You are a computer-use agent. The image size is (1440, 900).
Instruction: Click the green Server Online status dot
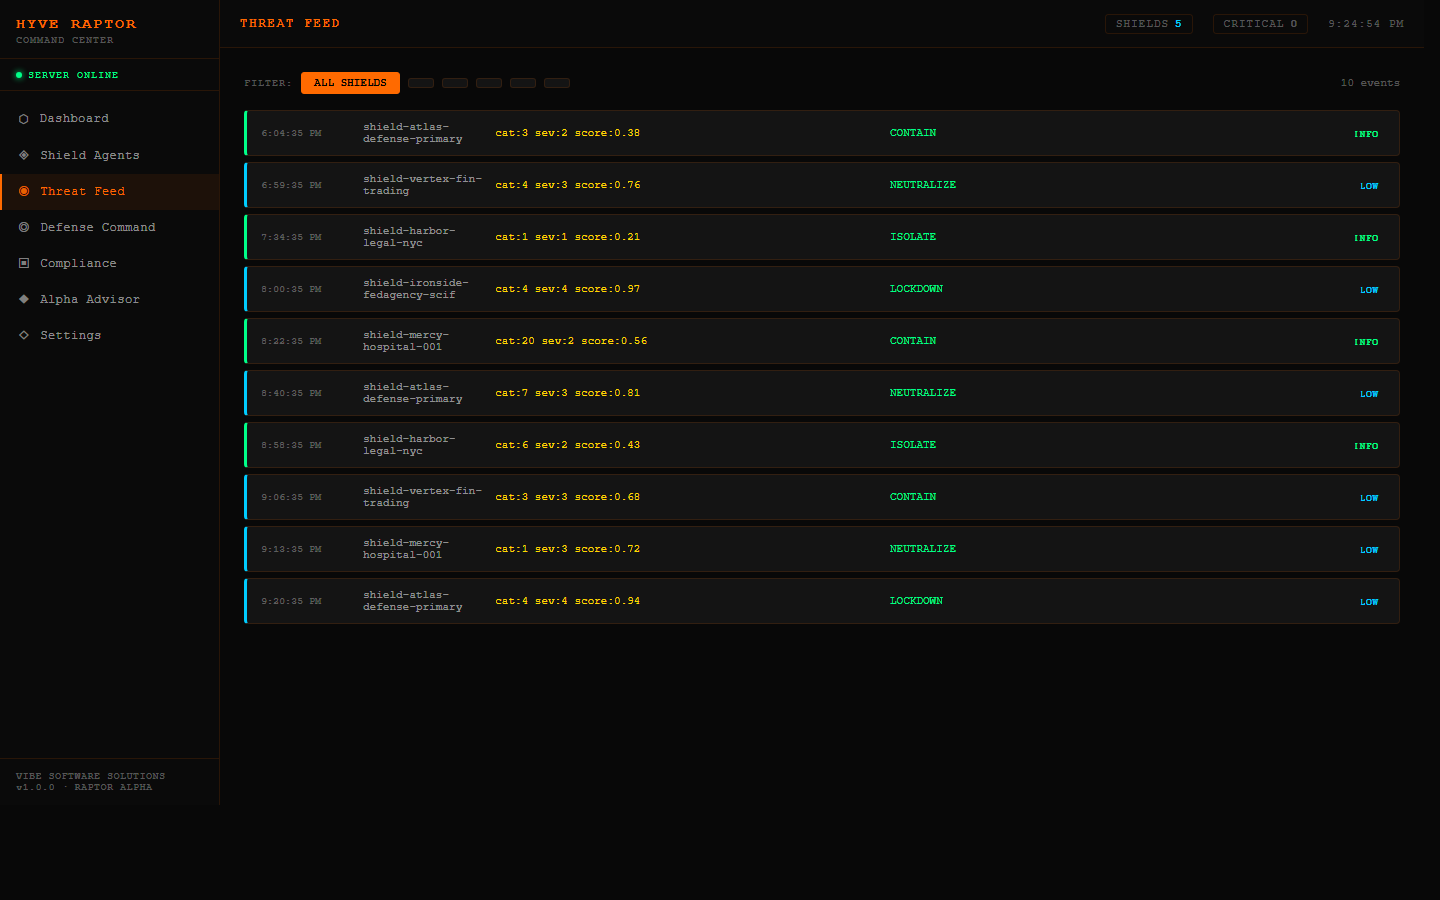(19, 75)
